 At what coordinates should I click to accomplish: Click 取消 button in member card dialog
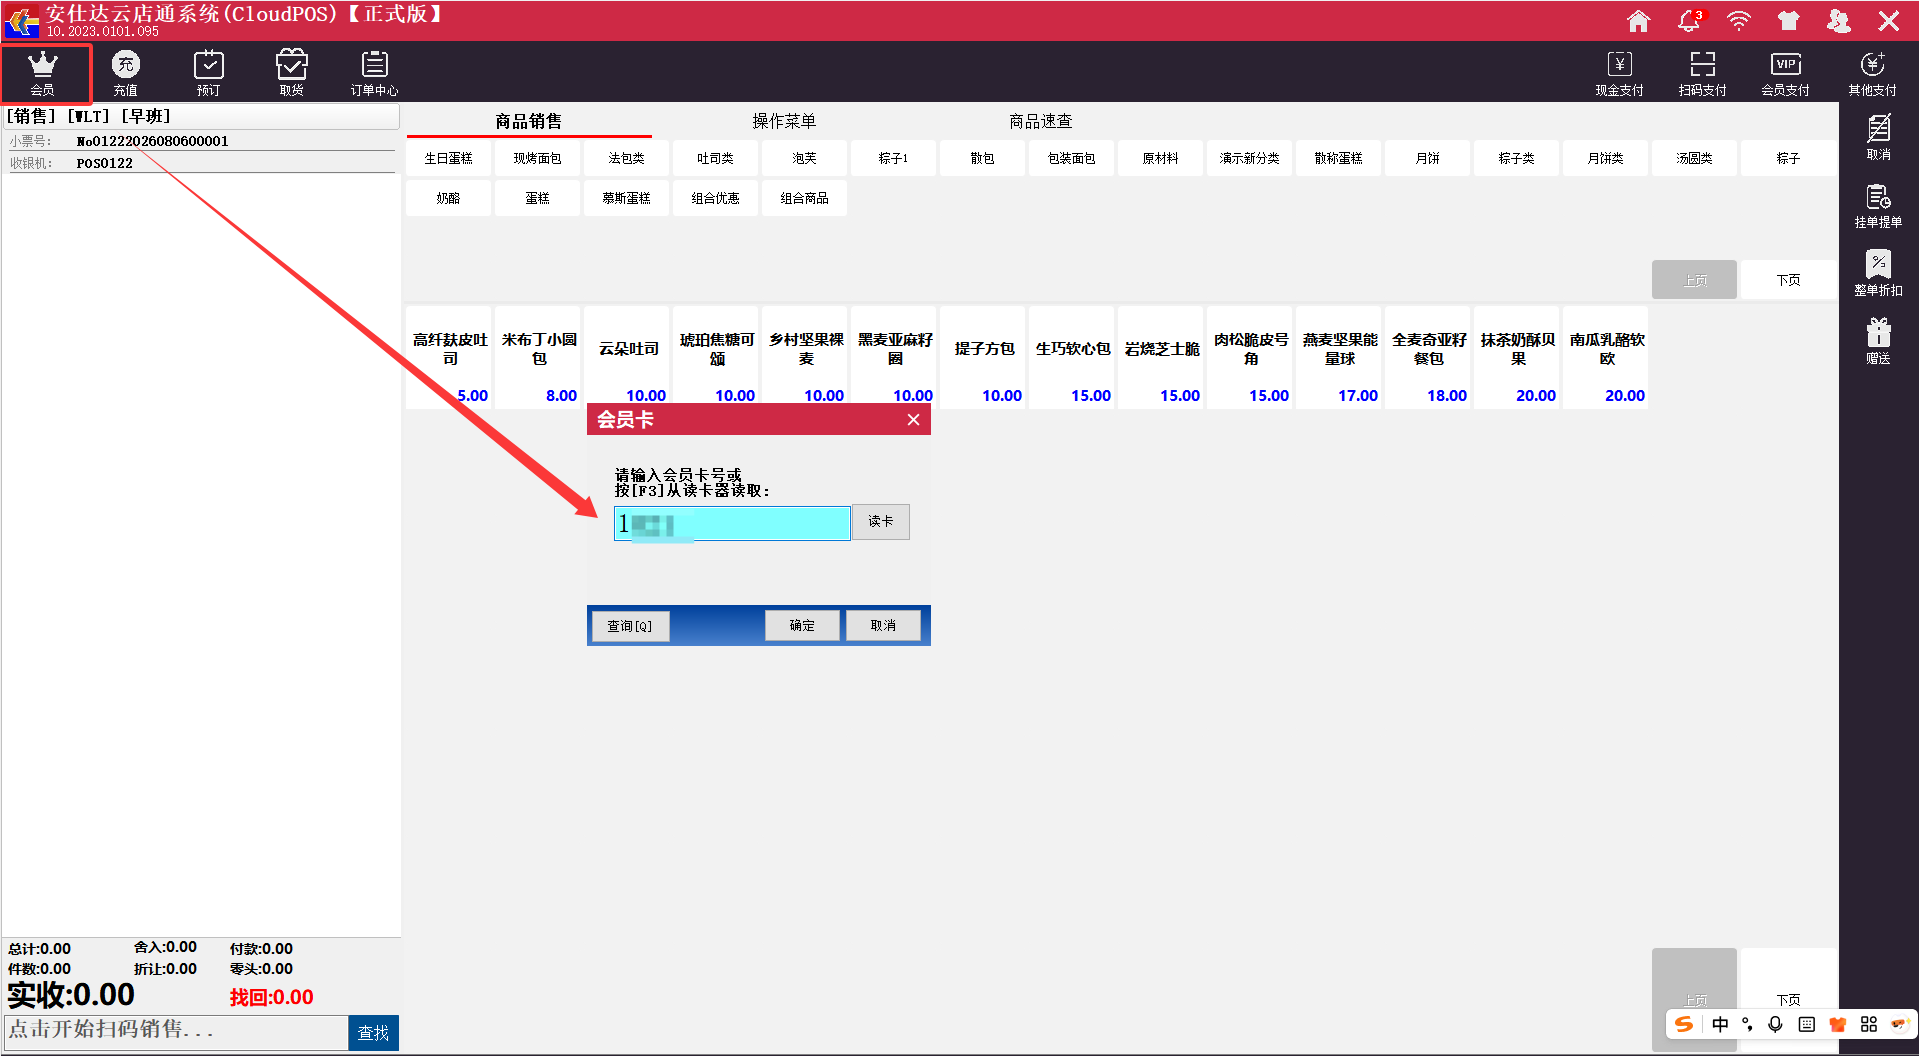[883, 625]
